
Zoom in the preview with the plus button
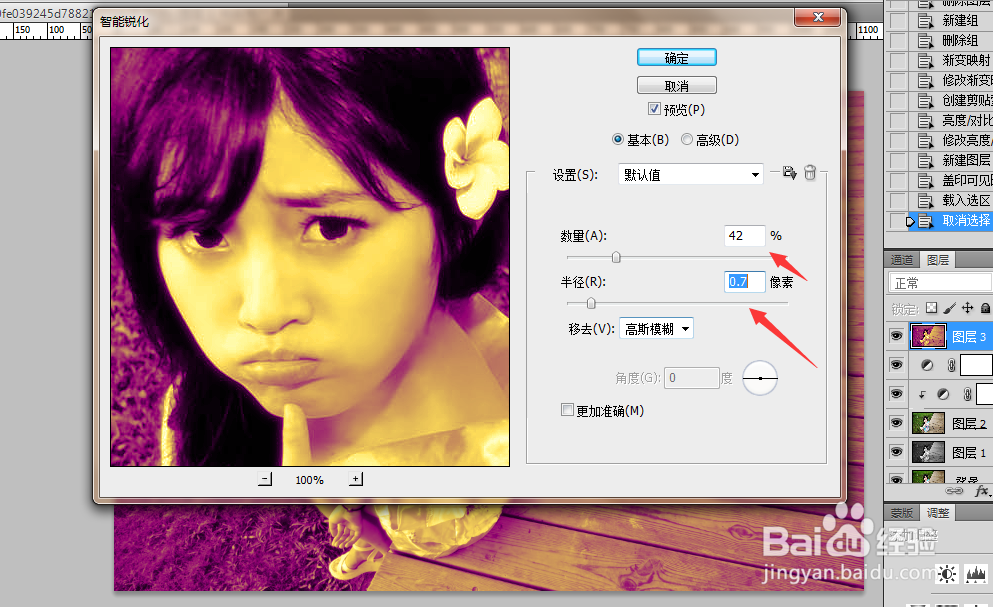[356, 479]
